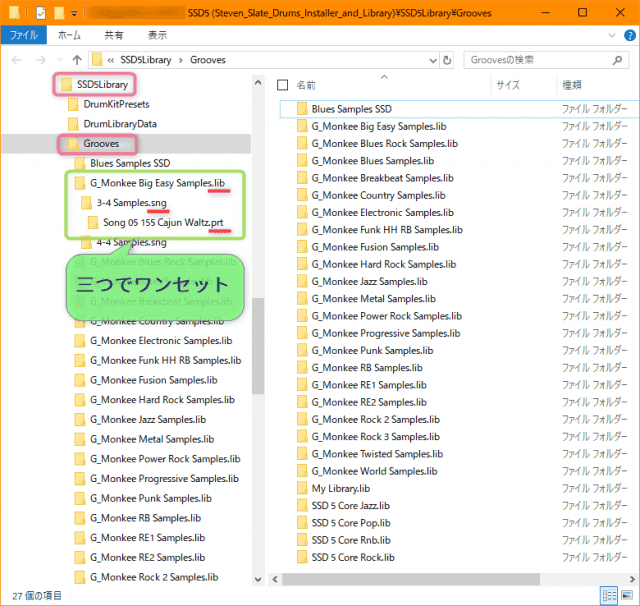Go up one folder level arrow
The width and height of the screenshot is (640, 606).
tap(77, 60)
